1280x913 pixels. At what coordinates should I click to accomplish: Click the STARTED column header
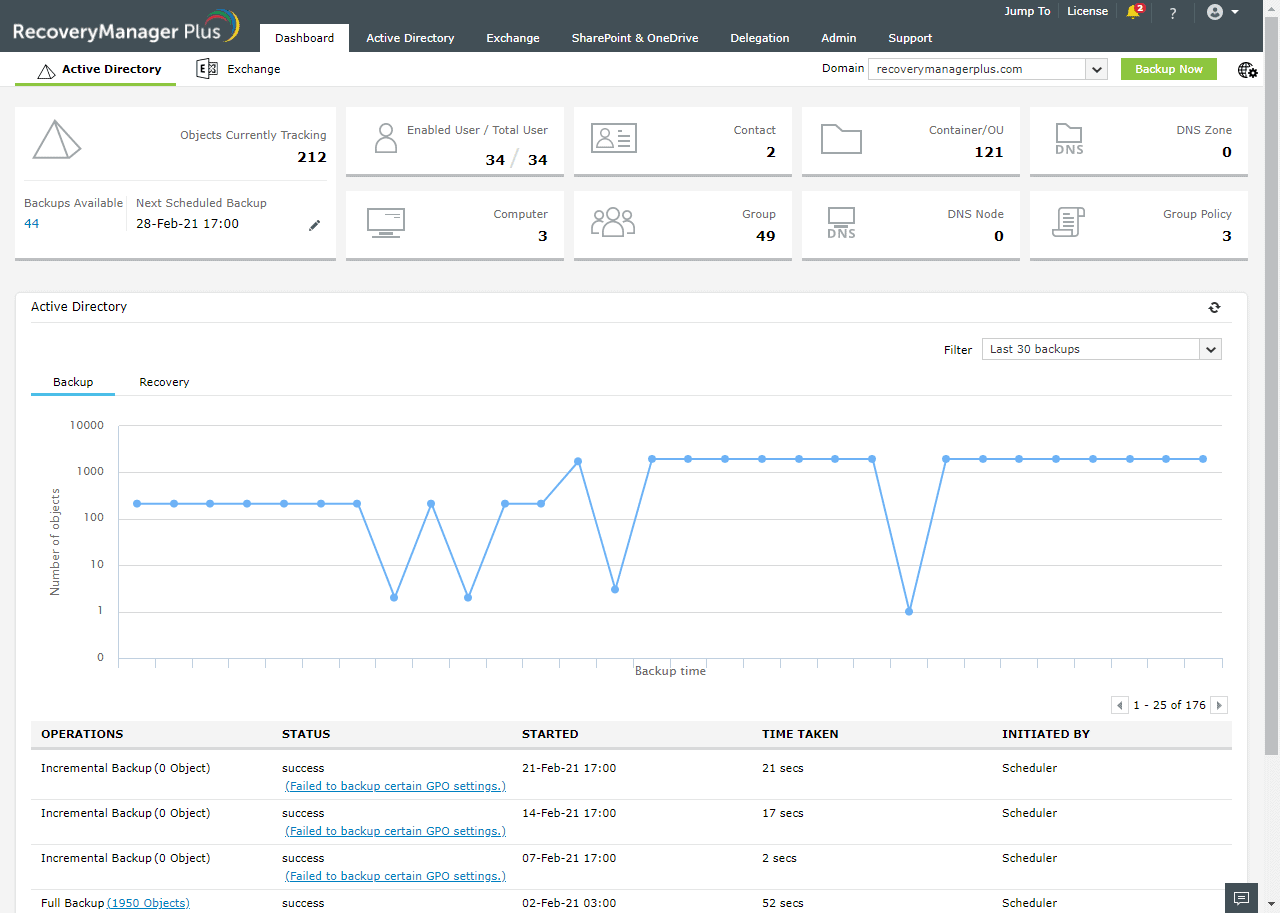(x=550, y=734)
